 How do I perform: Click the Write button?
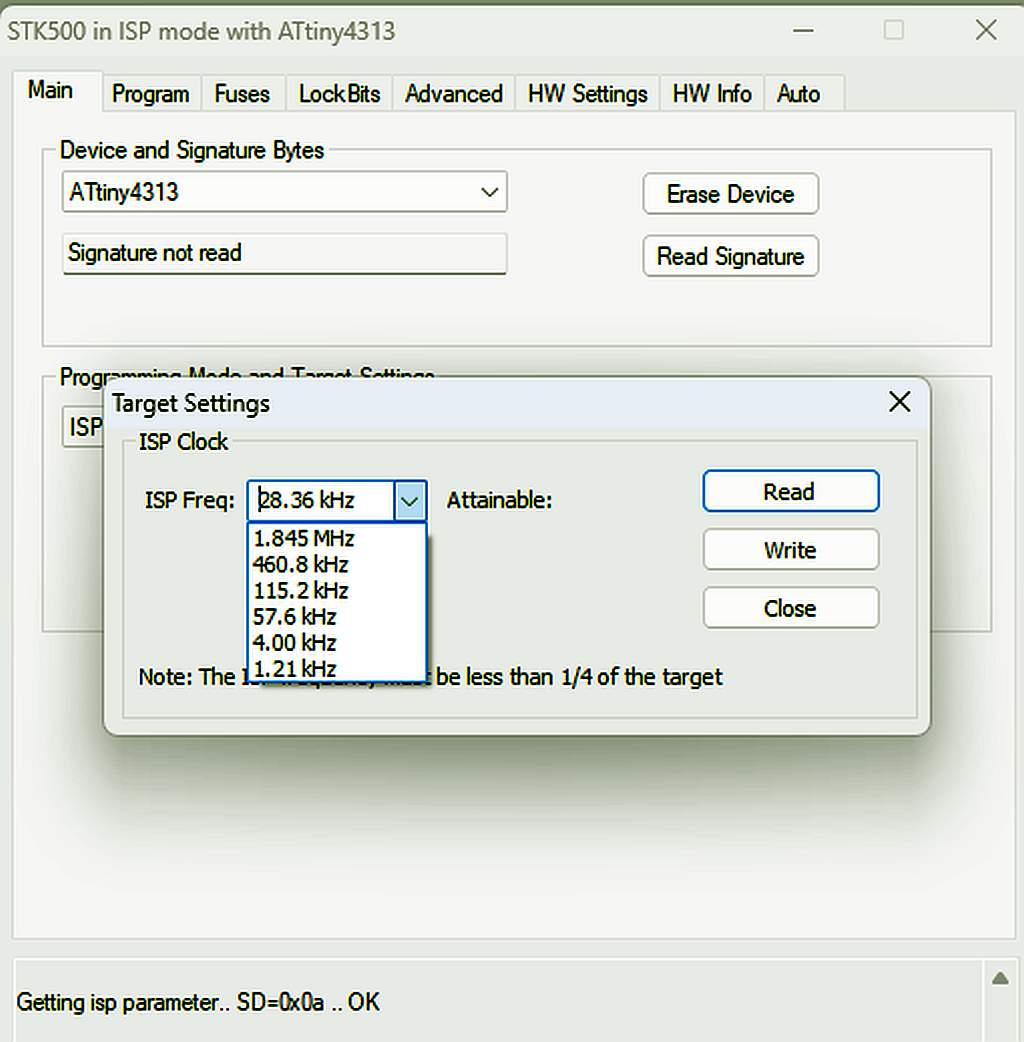790,550
